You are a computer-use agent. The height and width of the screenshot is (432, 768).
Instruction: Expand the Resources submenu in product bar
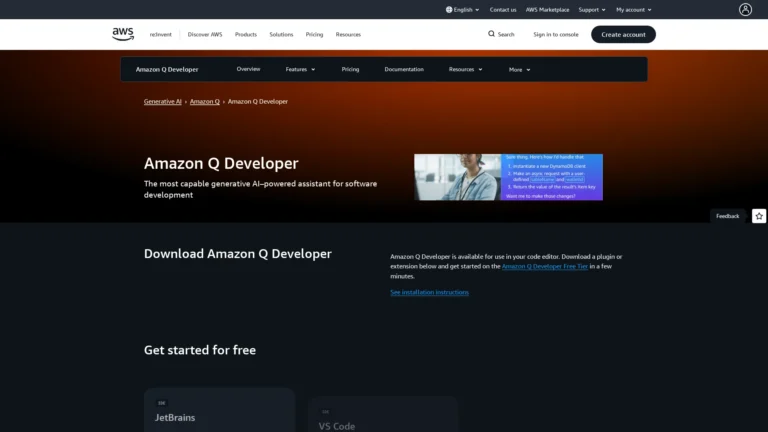(x=465, y=69)
